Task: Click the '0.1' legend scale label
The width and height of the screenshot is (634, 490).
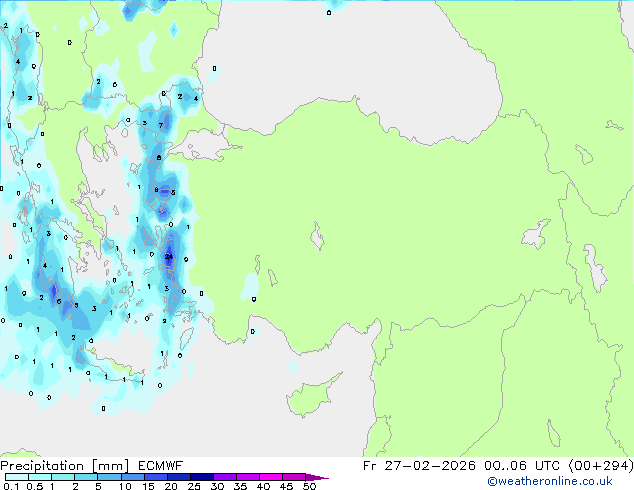Action: coord(11,486)
